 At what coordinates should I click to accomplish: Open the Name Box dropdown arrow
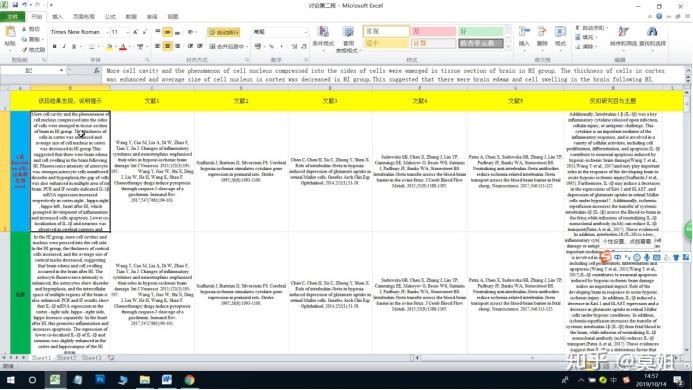(61, 70)
